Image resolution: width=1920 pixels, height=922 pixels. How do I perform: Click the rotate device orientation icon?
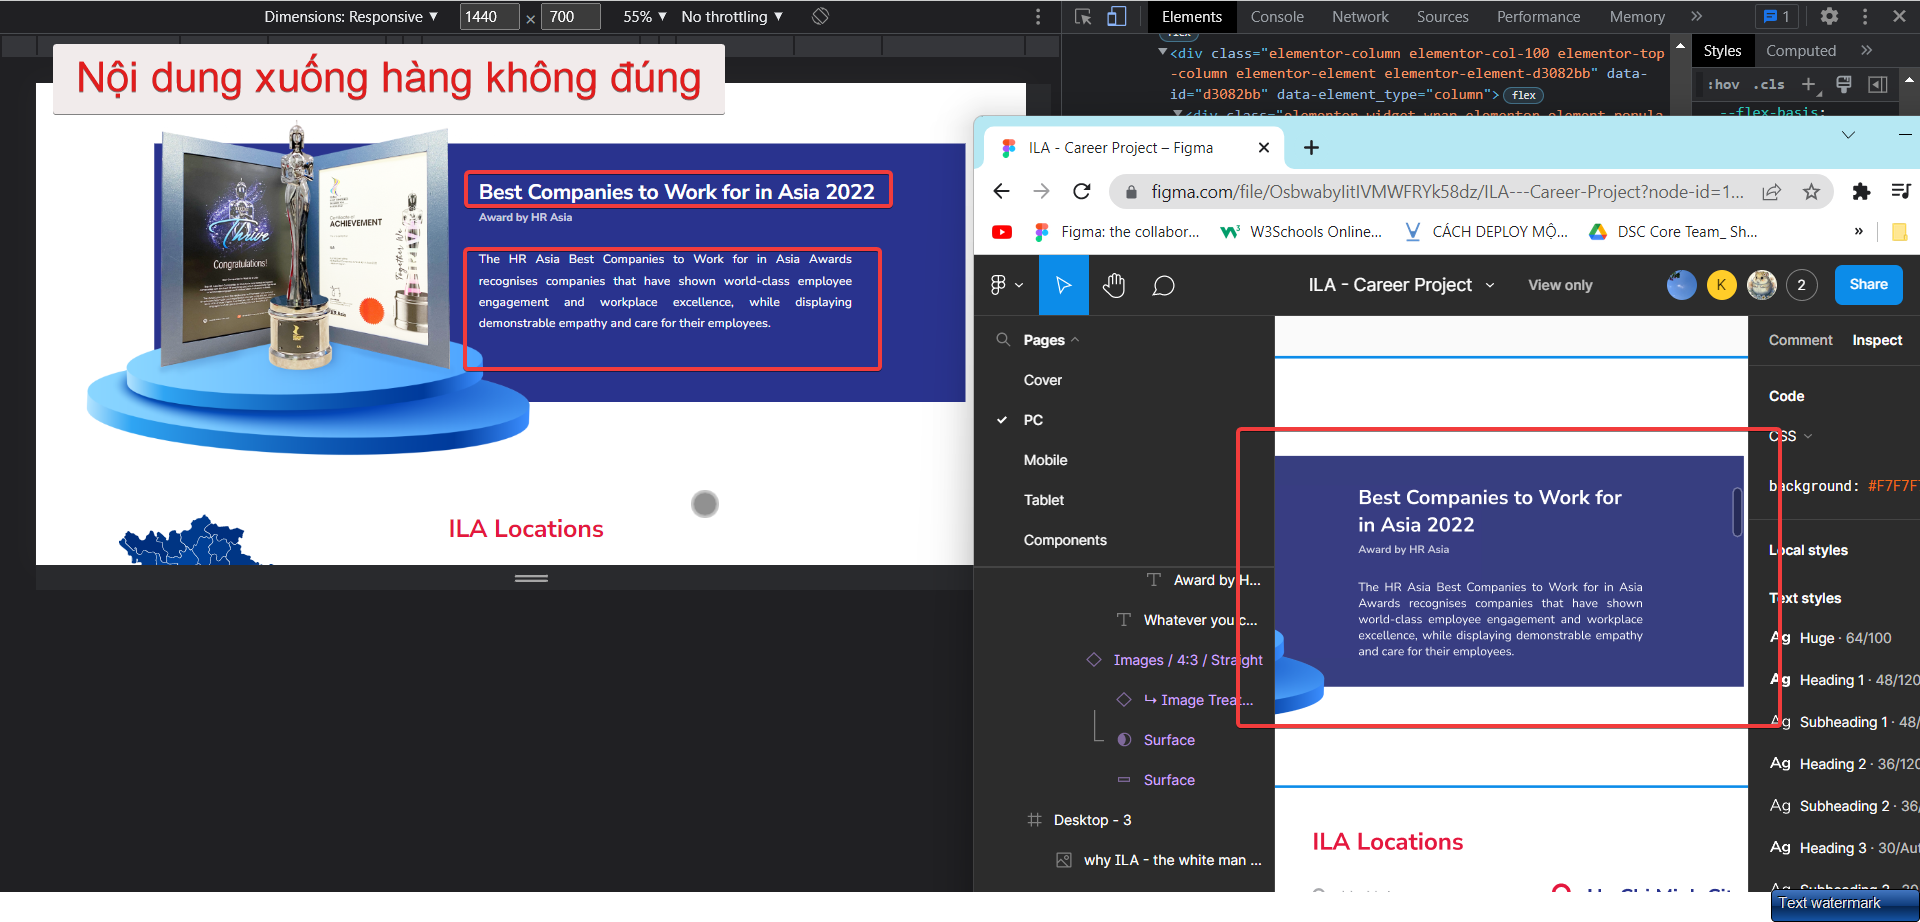point(820,17)
